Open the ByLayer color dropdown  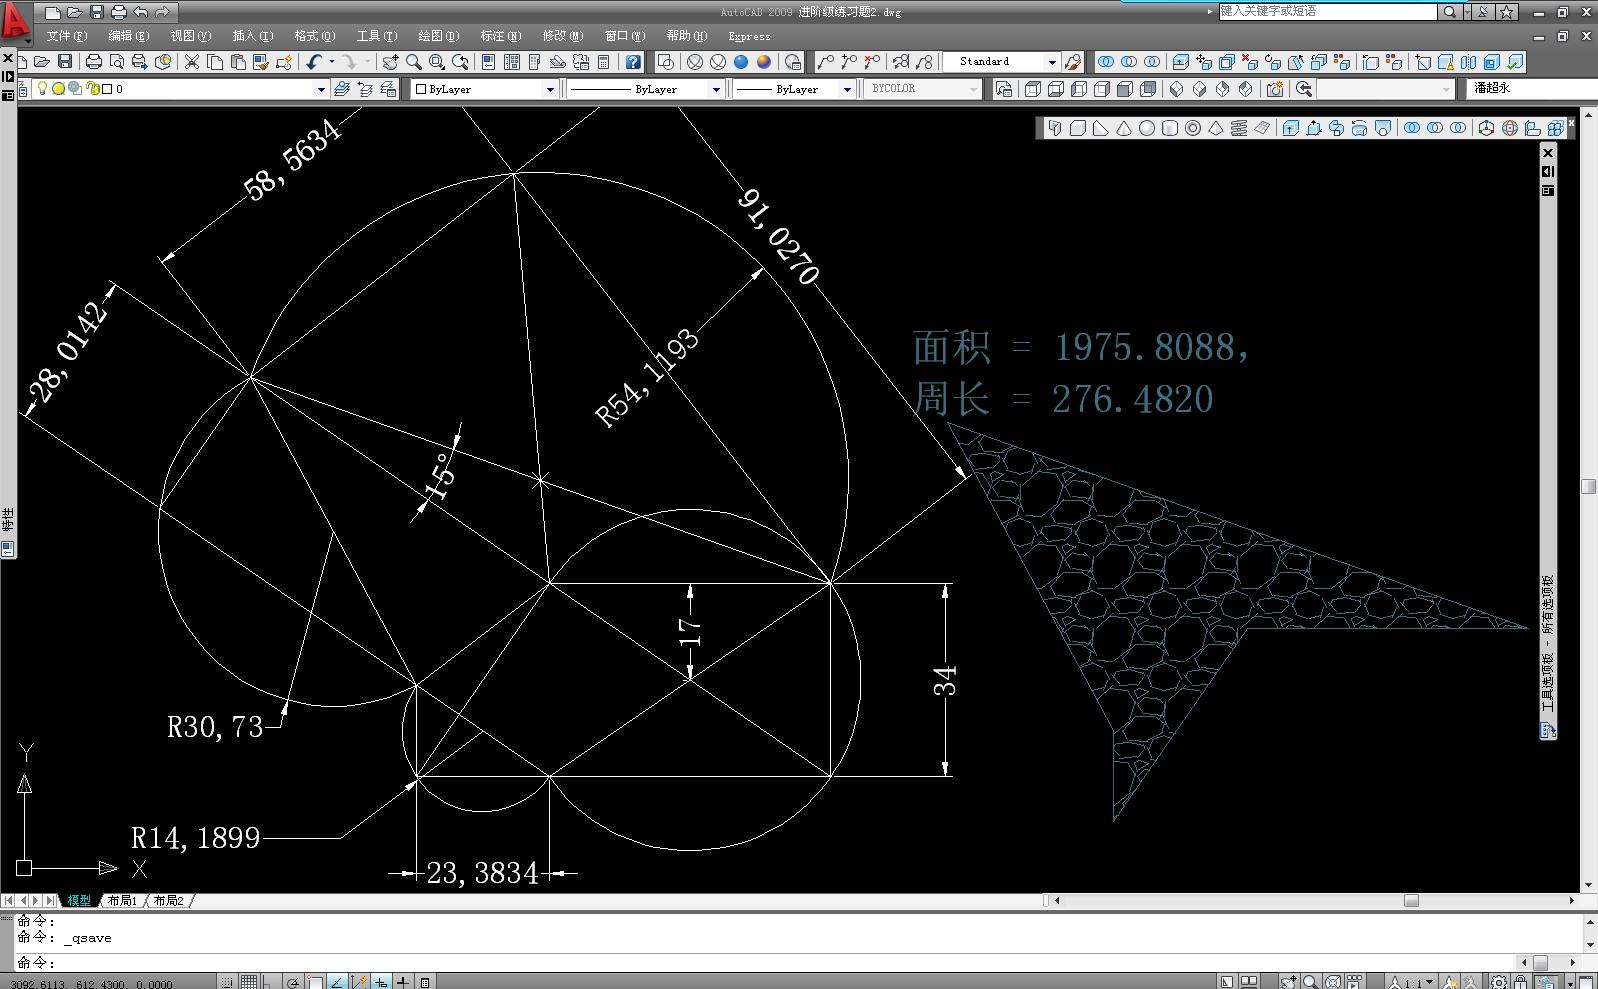coord(550,89)
